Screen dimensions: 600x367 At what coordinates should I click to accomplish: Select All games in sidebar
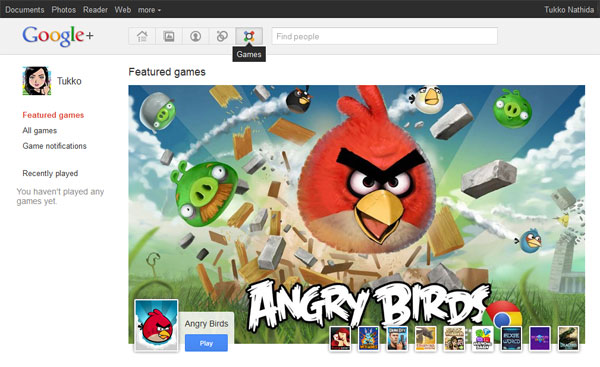[39, 130]
